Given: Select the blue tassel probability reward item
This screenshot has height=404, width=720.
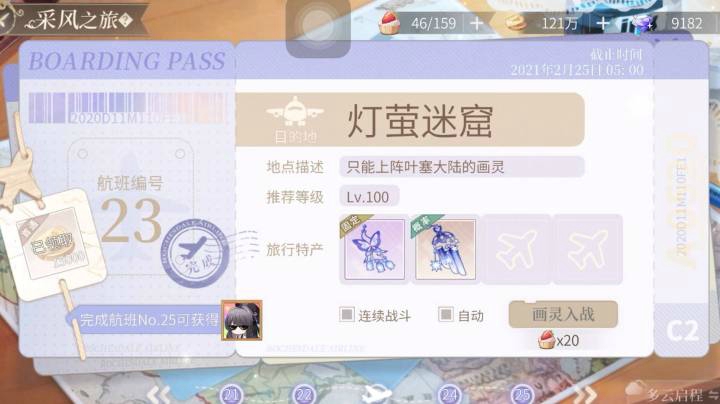Looking at the screenshot, I should [x=444, y=249].
